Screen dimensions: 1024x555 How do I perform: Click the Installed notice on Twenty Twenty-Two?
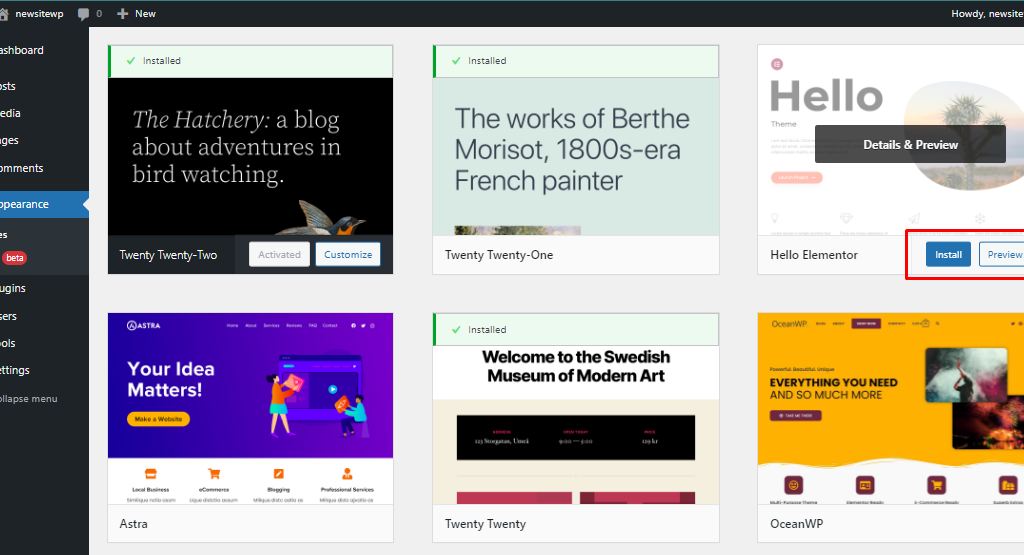coord(251,61)
